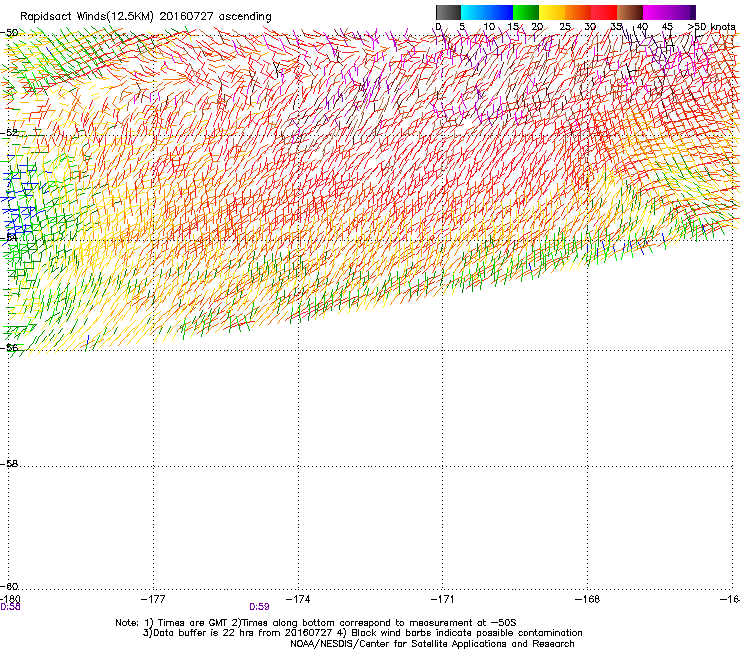Select the yellow 20-25 knots legend segment
The width and height of the screenshot is (740, 650).
point(552,12)
